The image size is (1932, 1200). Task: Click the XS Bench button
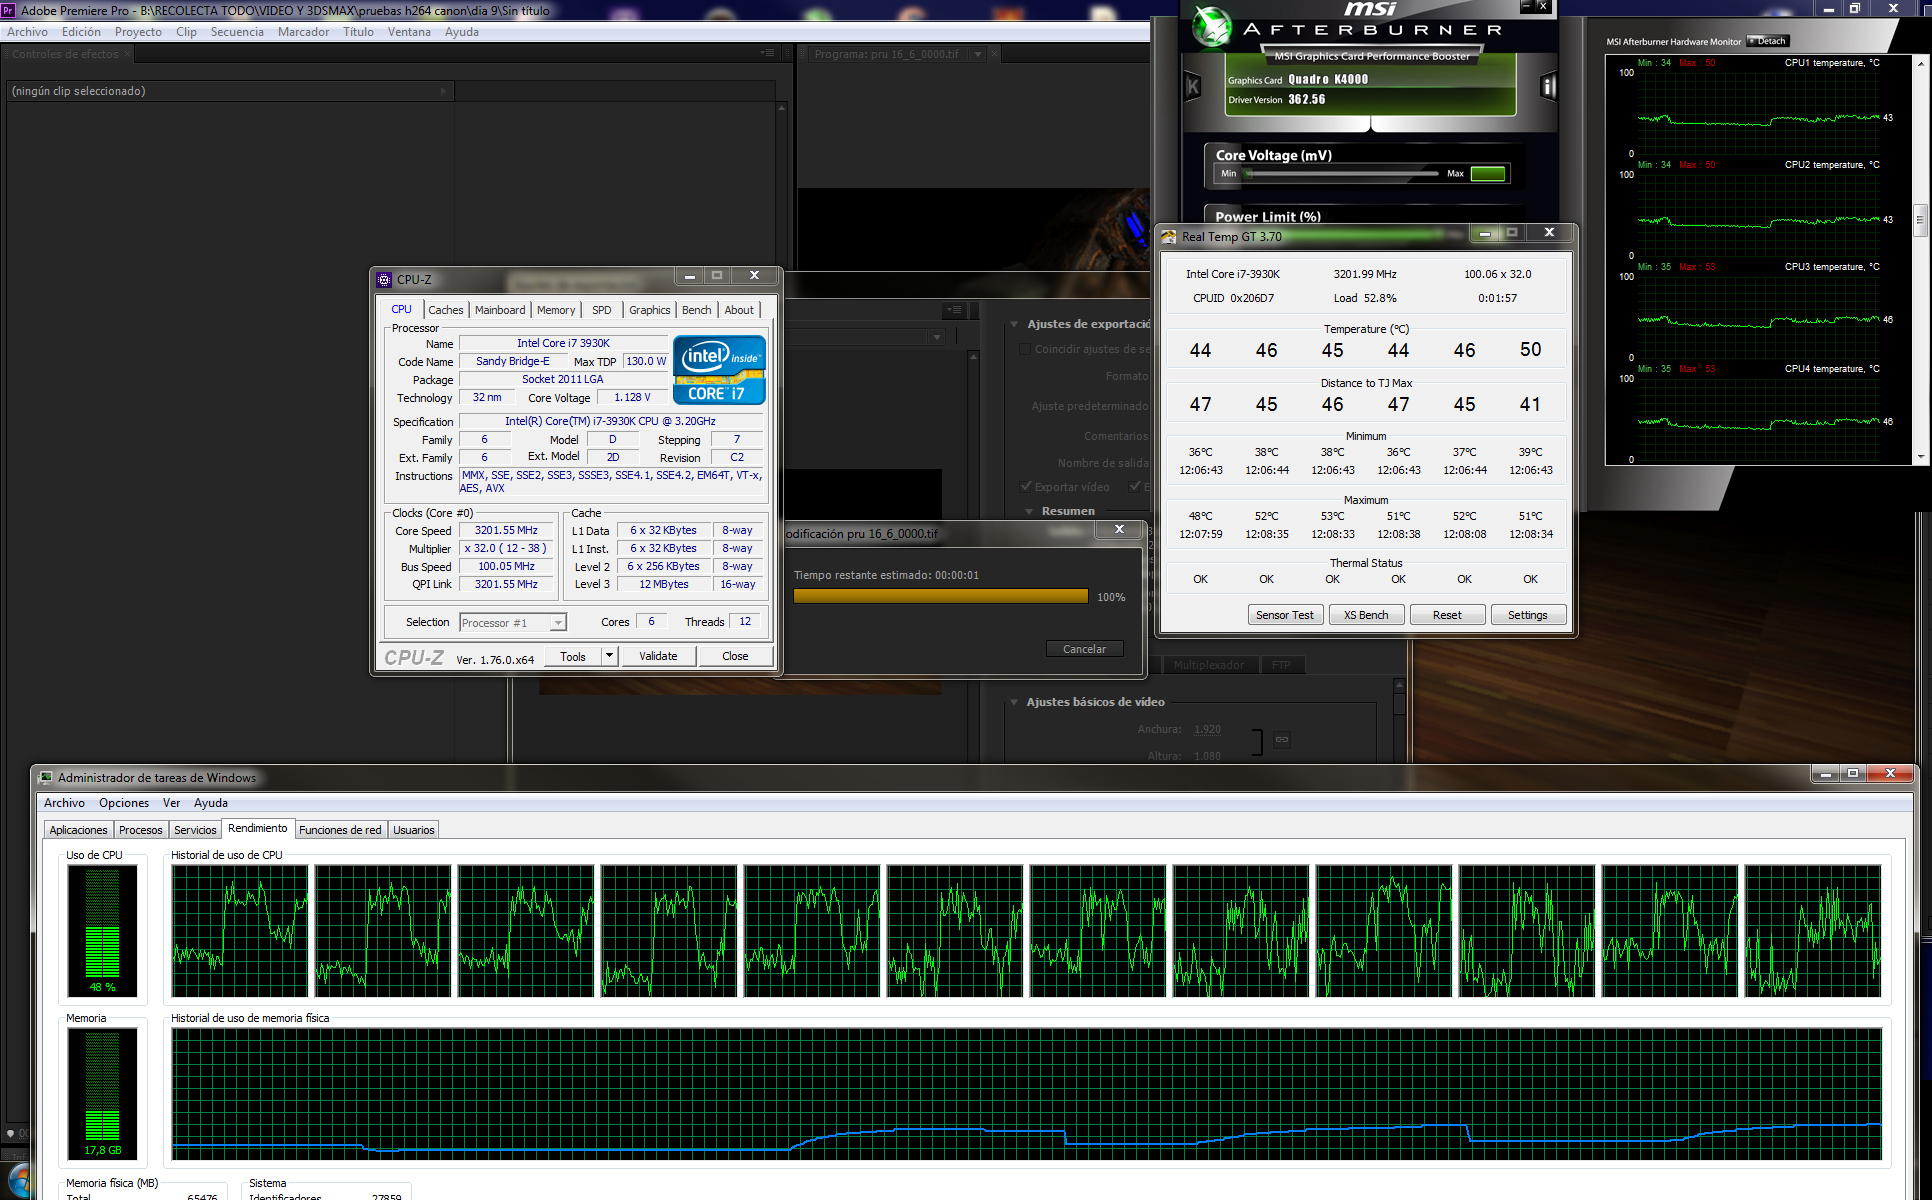pyautogui.click(x=1366, y=615)
